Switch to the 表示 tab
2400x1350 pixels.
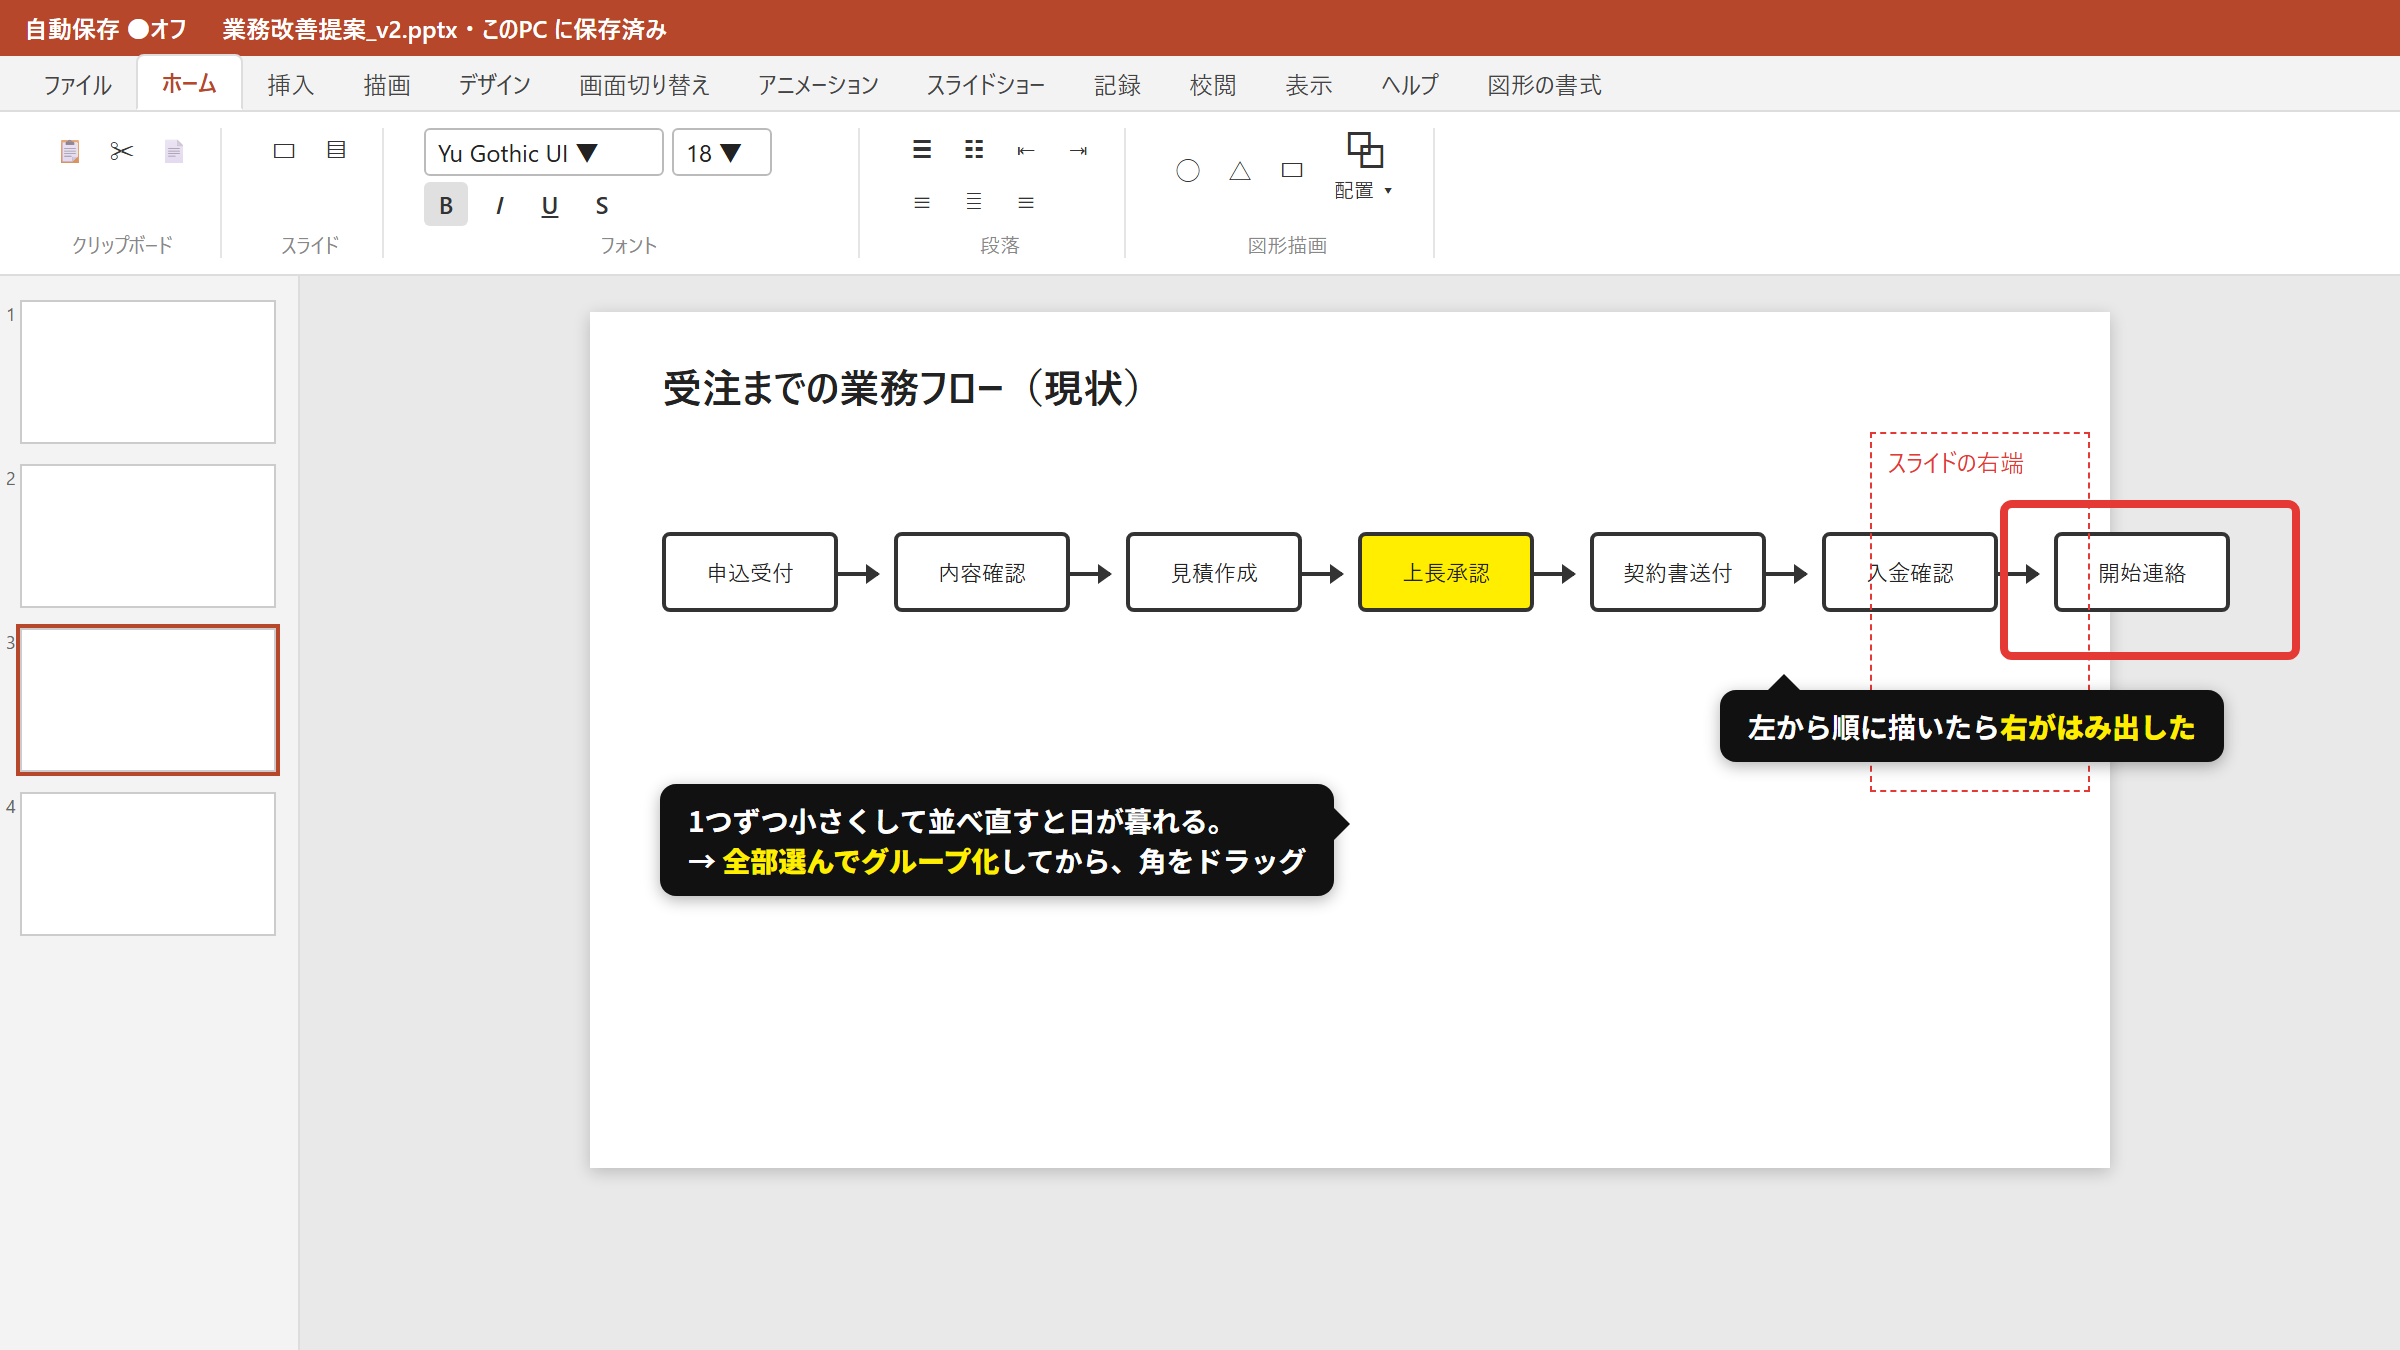pyautogui.click(x=1309, y=85)
